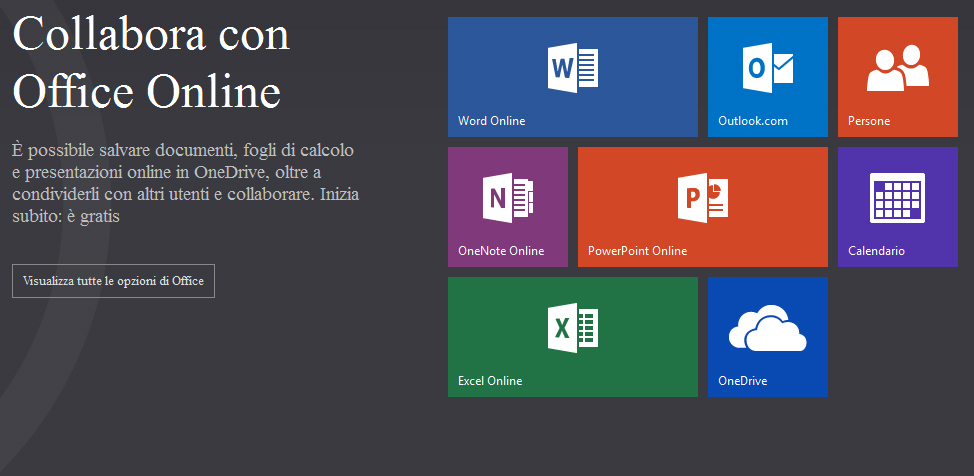Click the 'Word Online' tile label
Image resolution: width=974 pixels, height=476 pixels.
pyautogui.click(x=491, y=121)
